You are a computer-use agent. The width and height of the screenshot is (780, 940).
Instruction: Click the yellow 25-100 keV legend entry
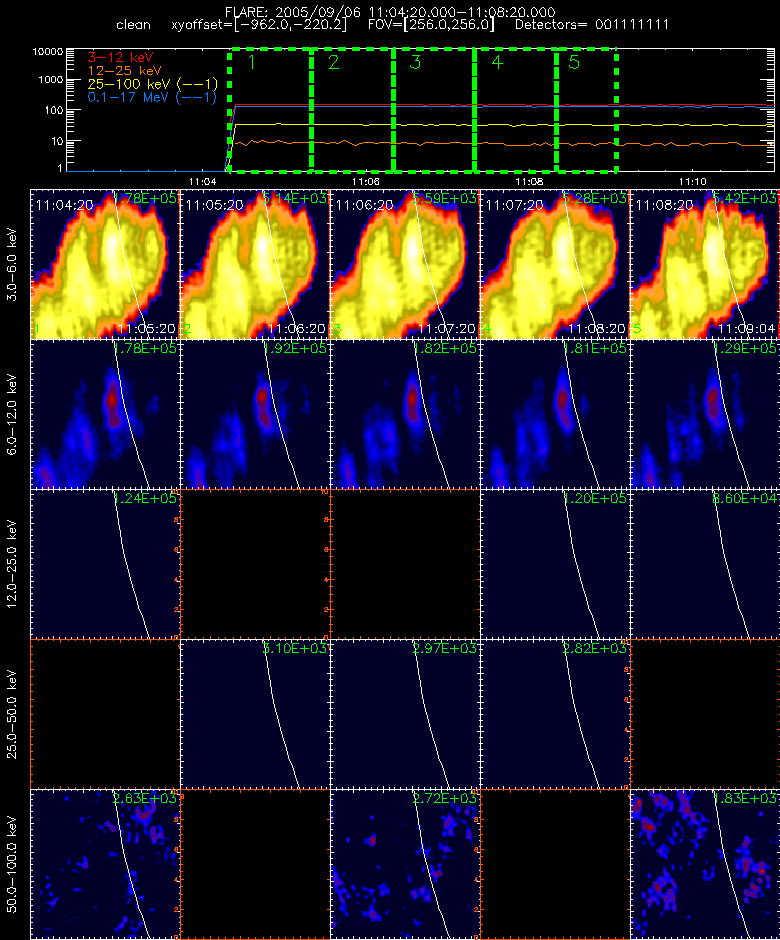(152, 84)
